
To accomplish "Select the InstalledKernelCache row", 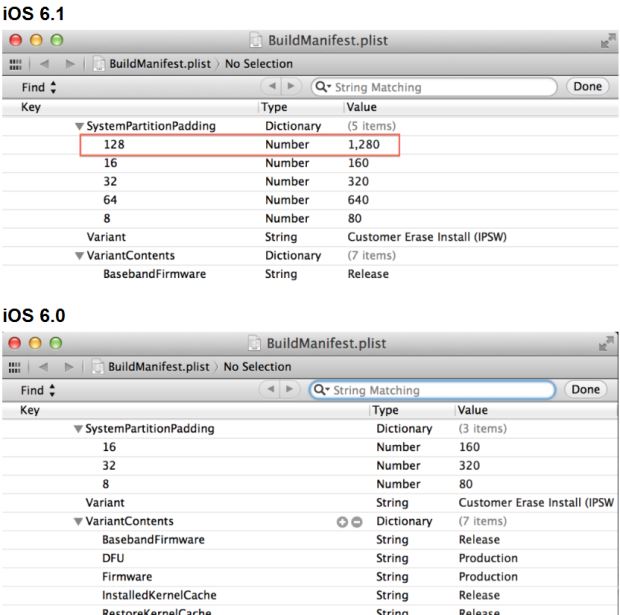I will (309, 596).
